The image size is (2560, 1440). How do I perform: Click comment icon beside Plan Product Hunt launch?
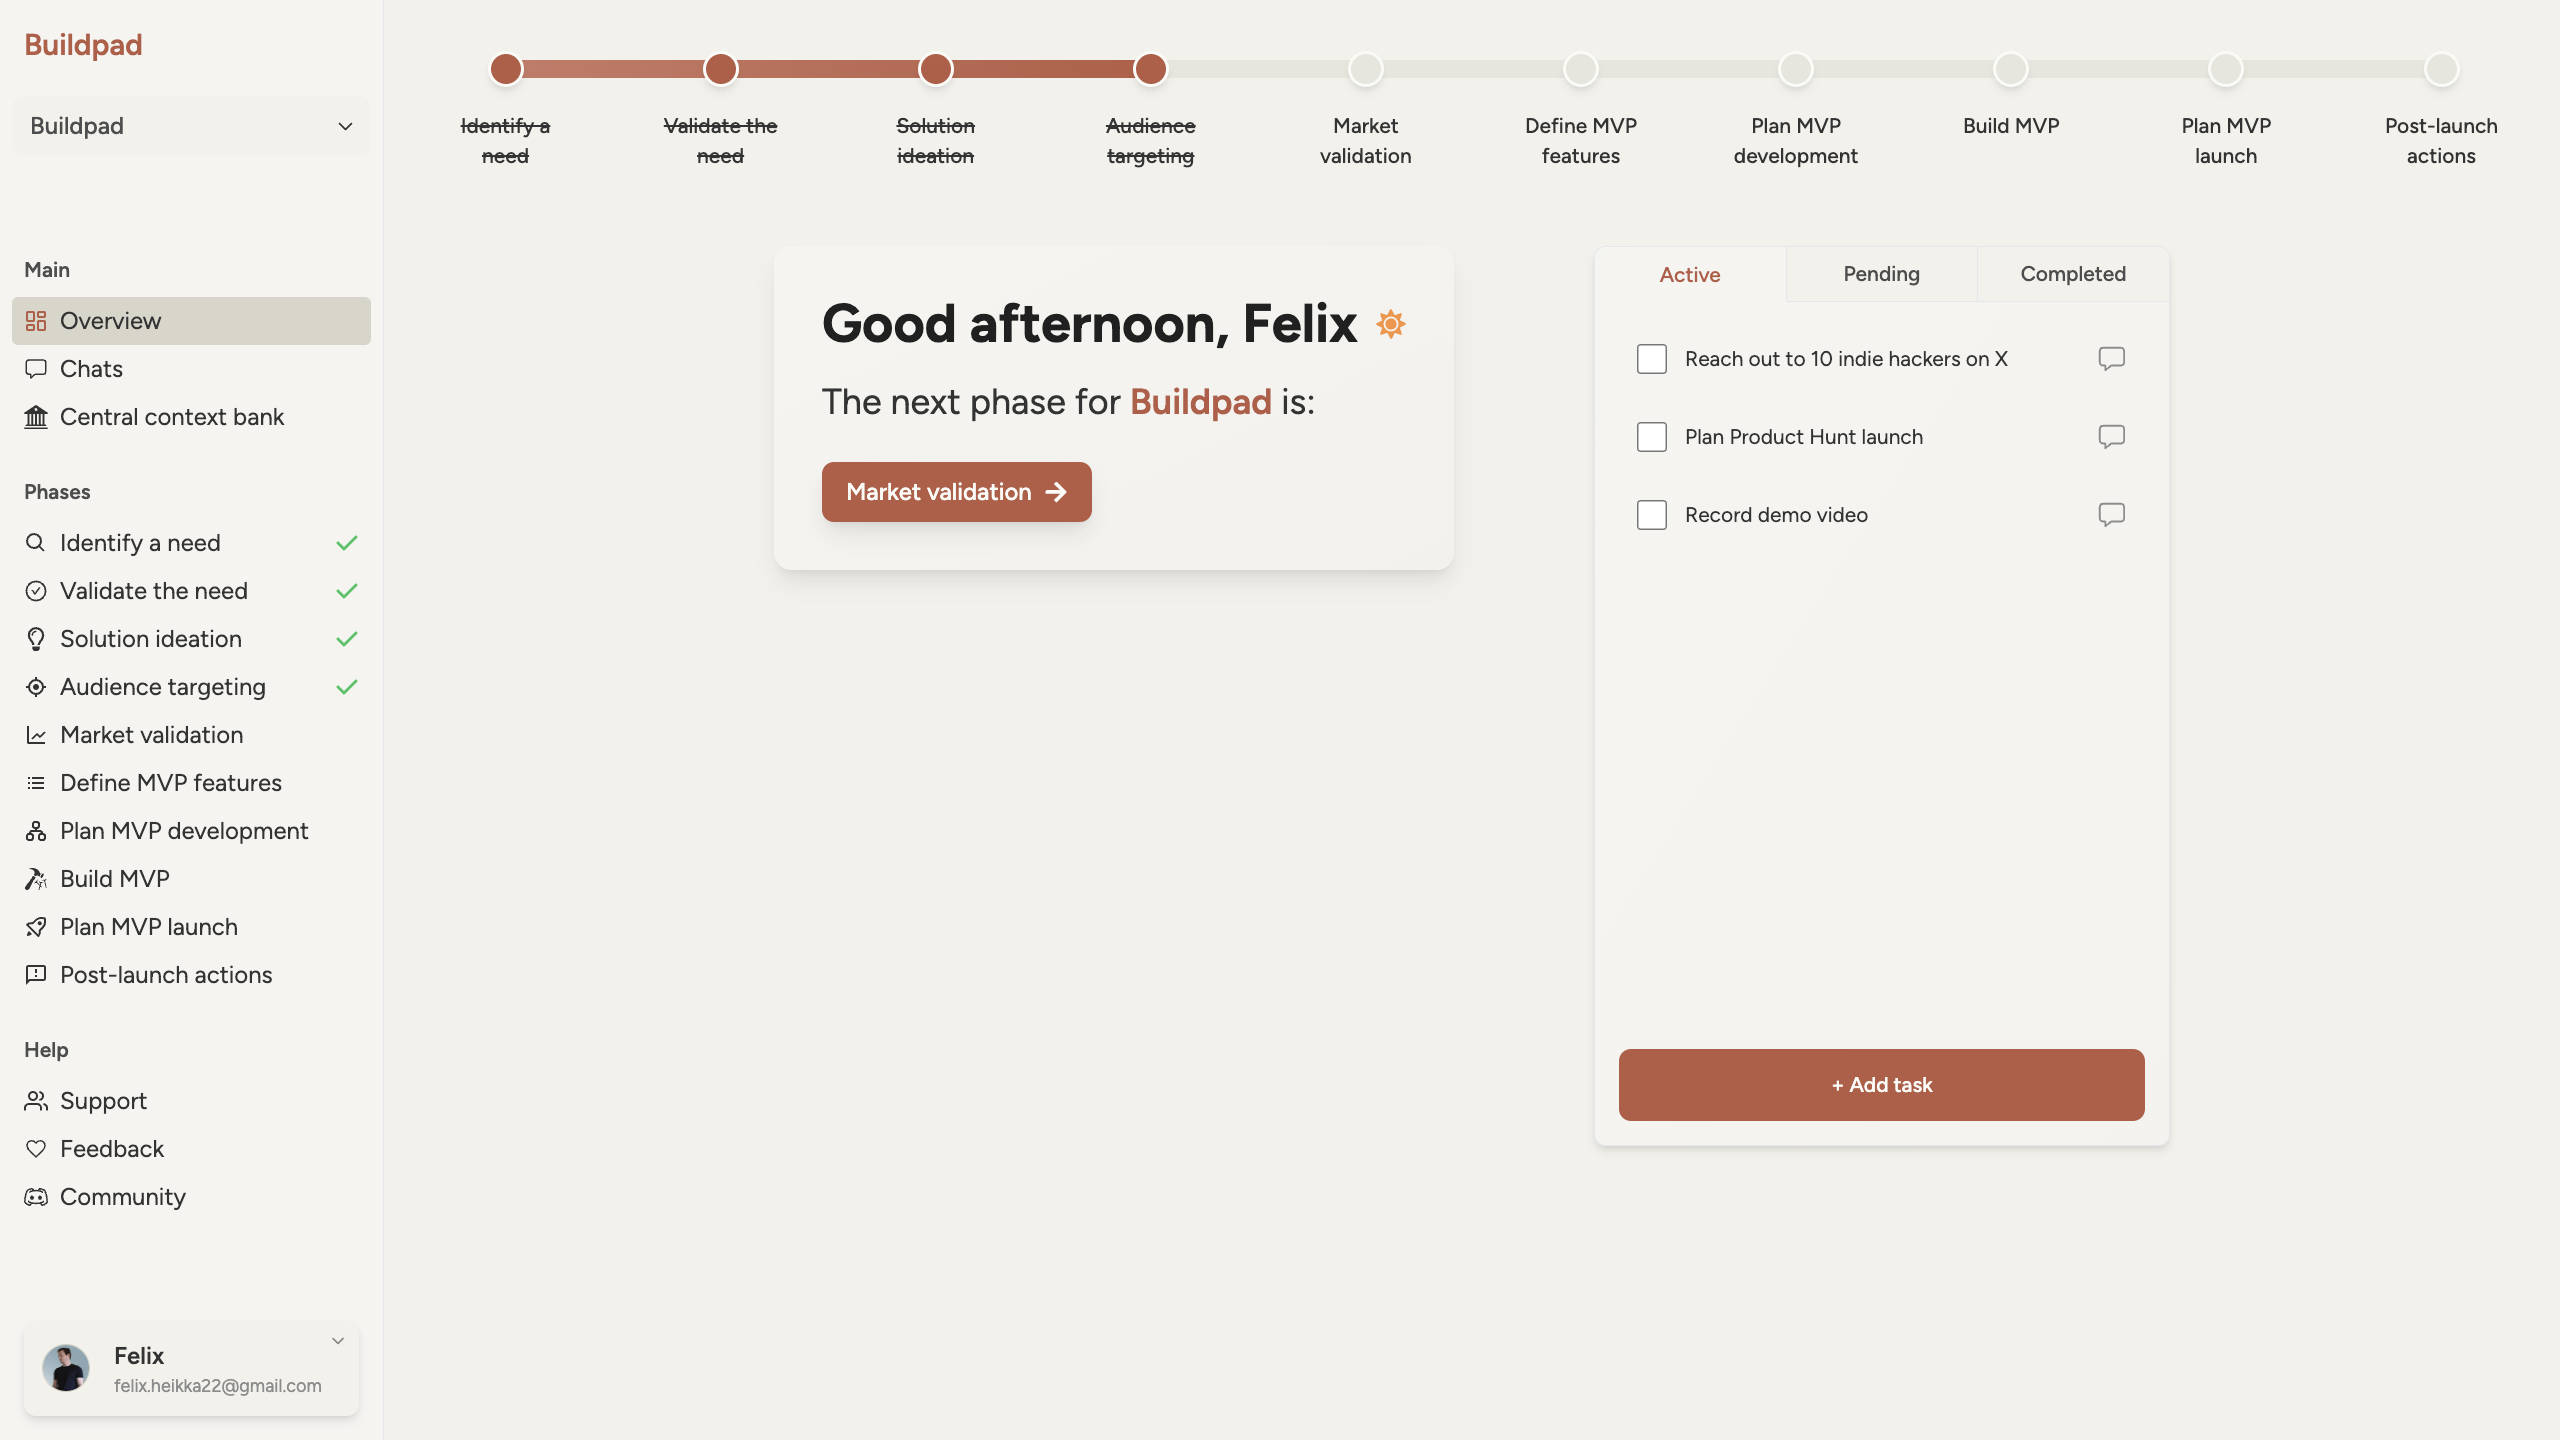2111,436
